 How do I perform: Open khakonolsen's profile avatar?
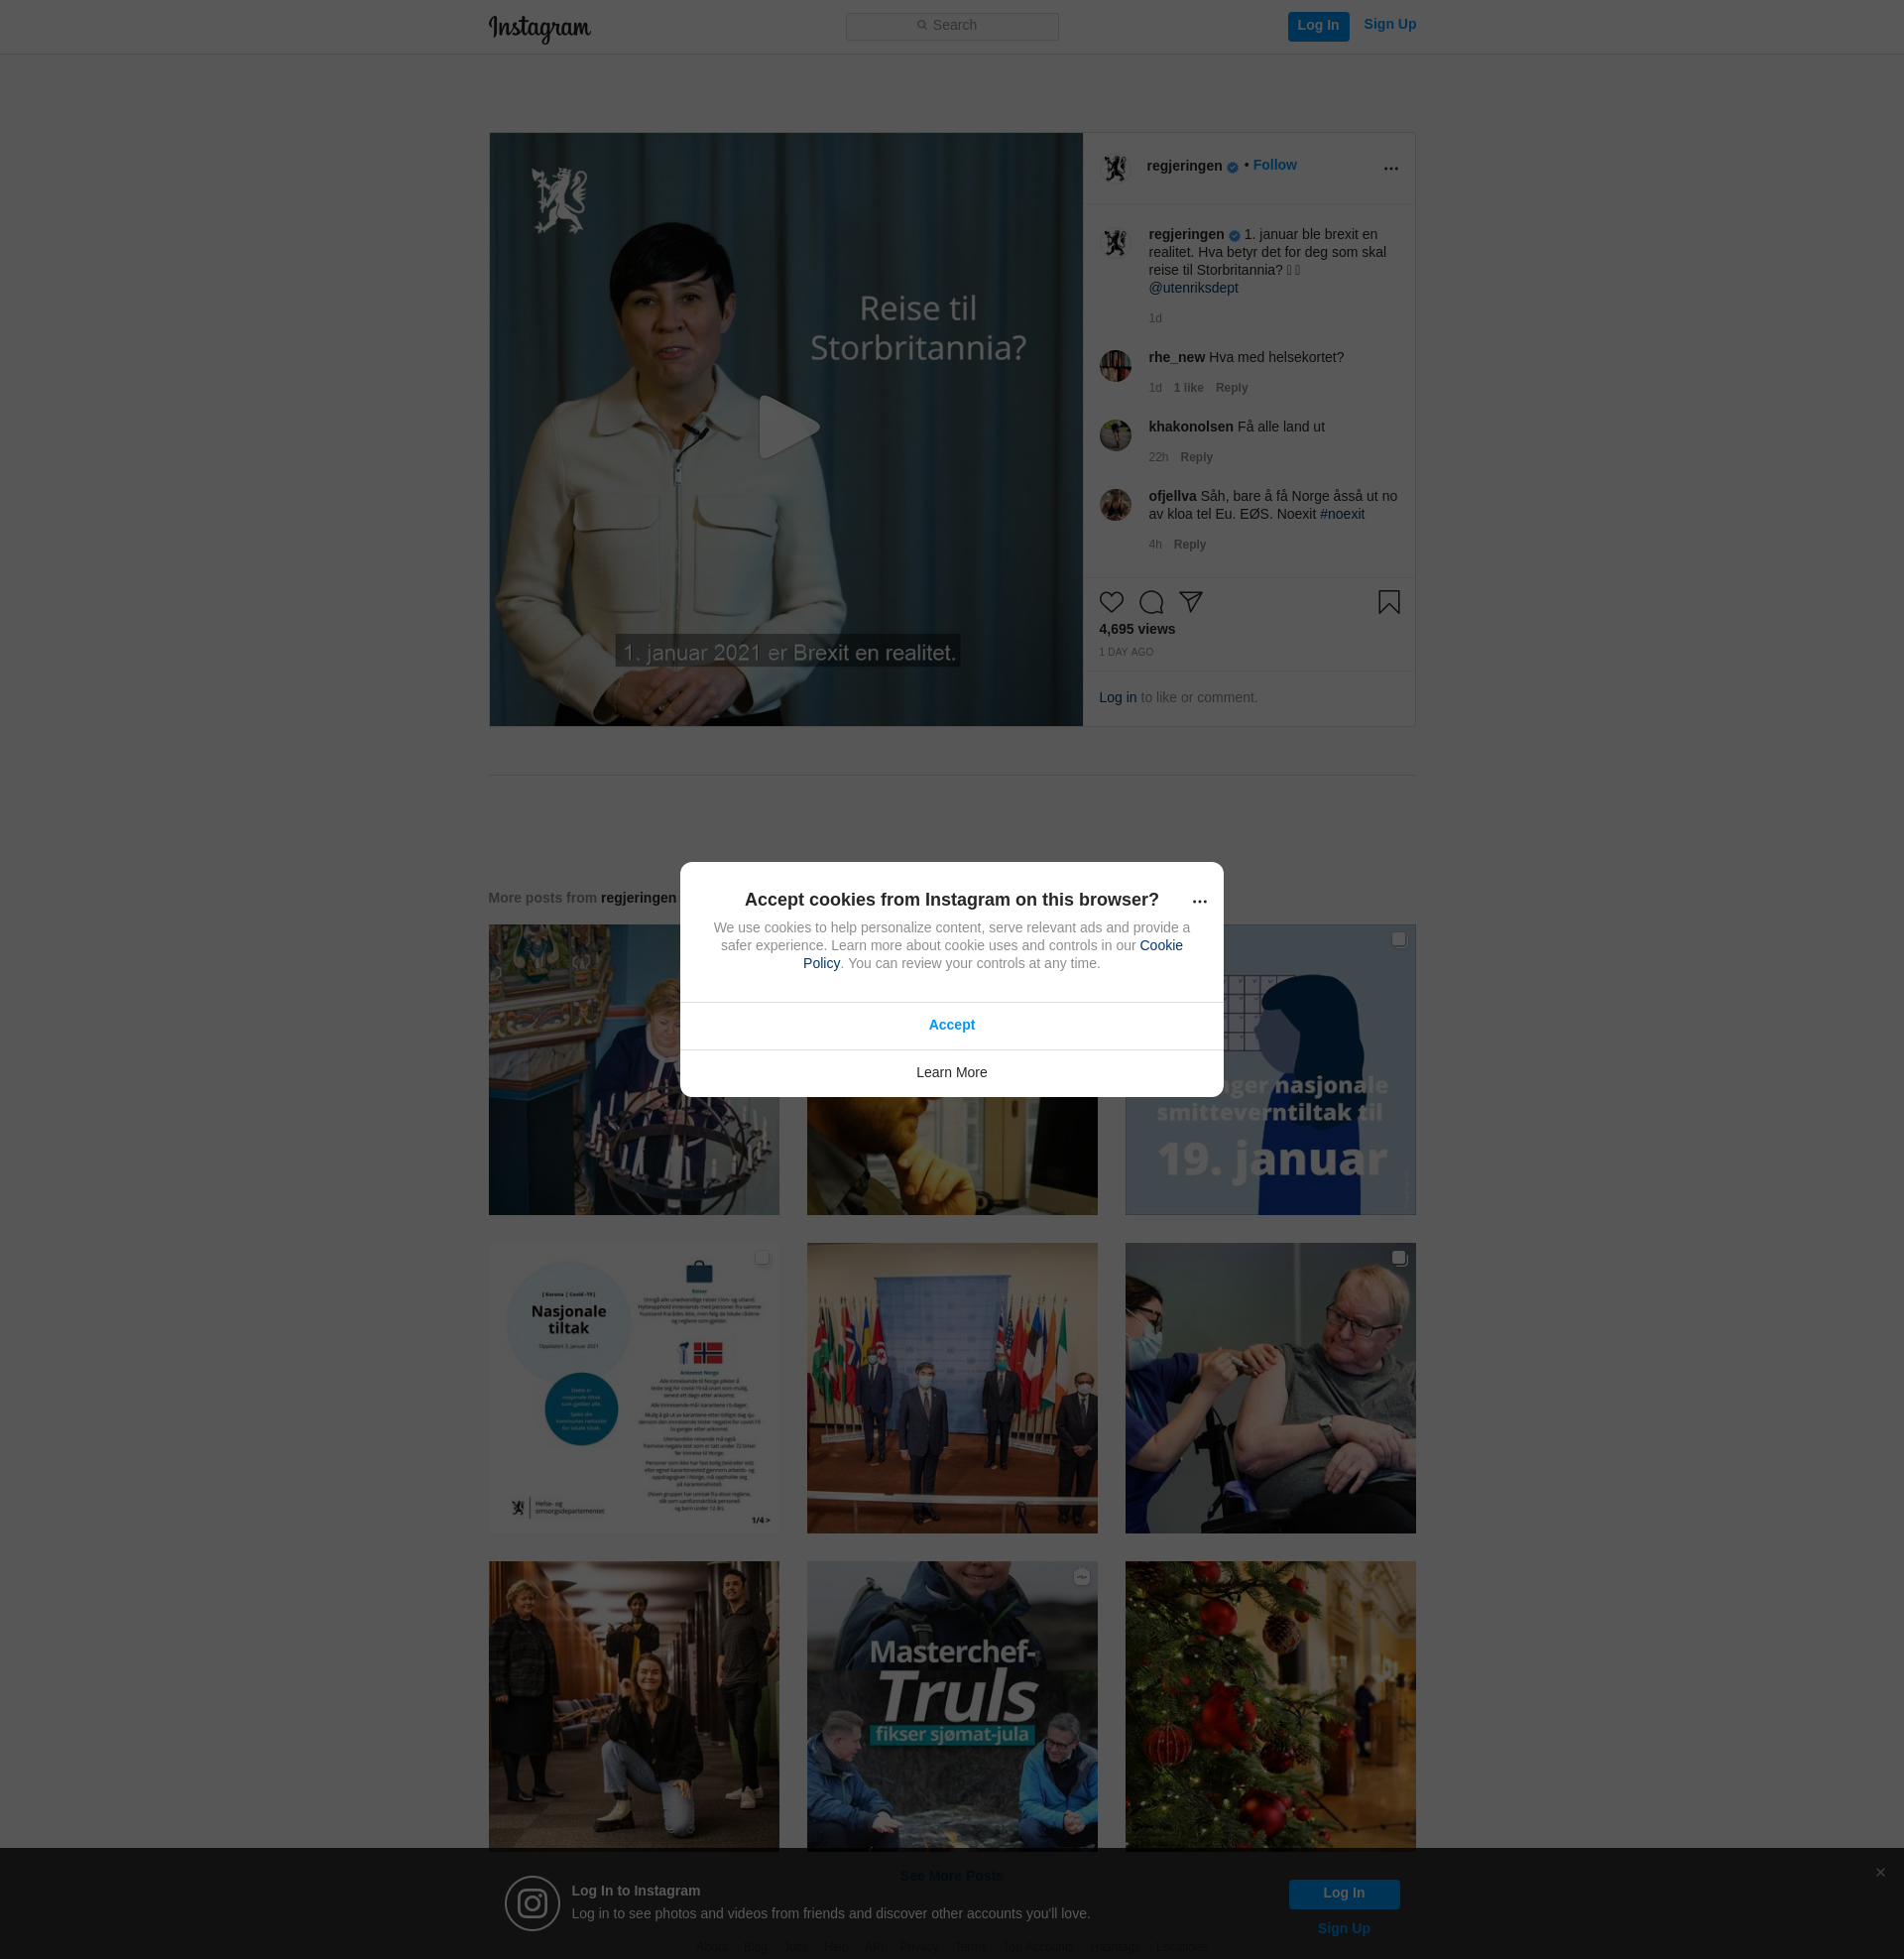coord(1115,435)
